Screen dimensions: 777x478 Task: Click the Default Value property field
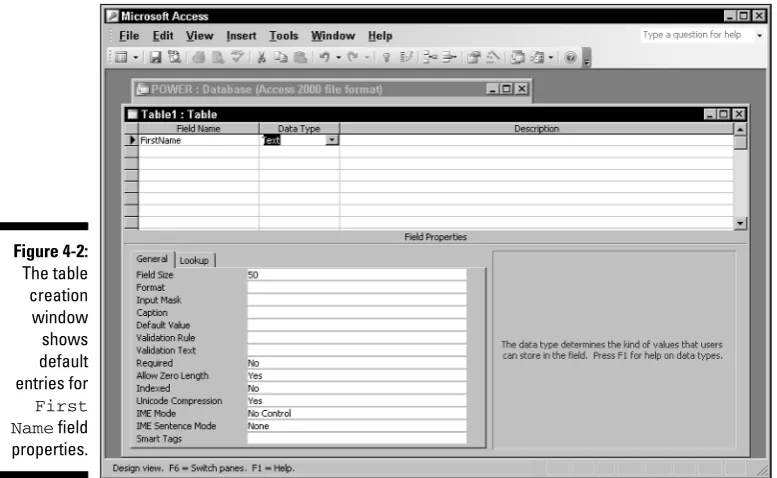click(x=357, y=325)
